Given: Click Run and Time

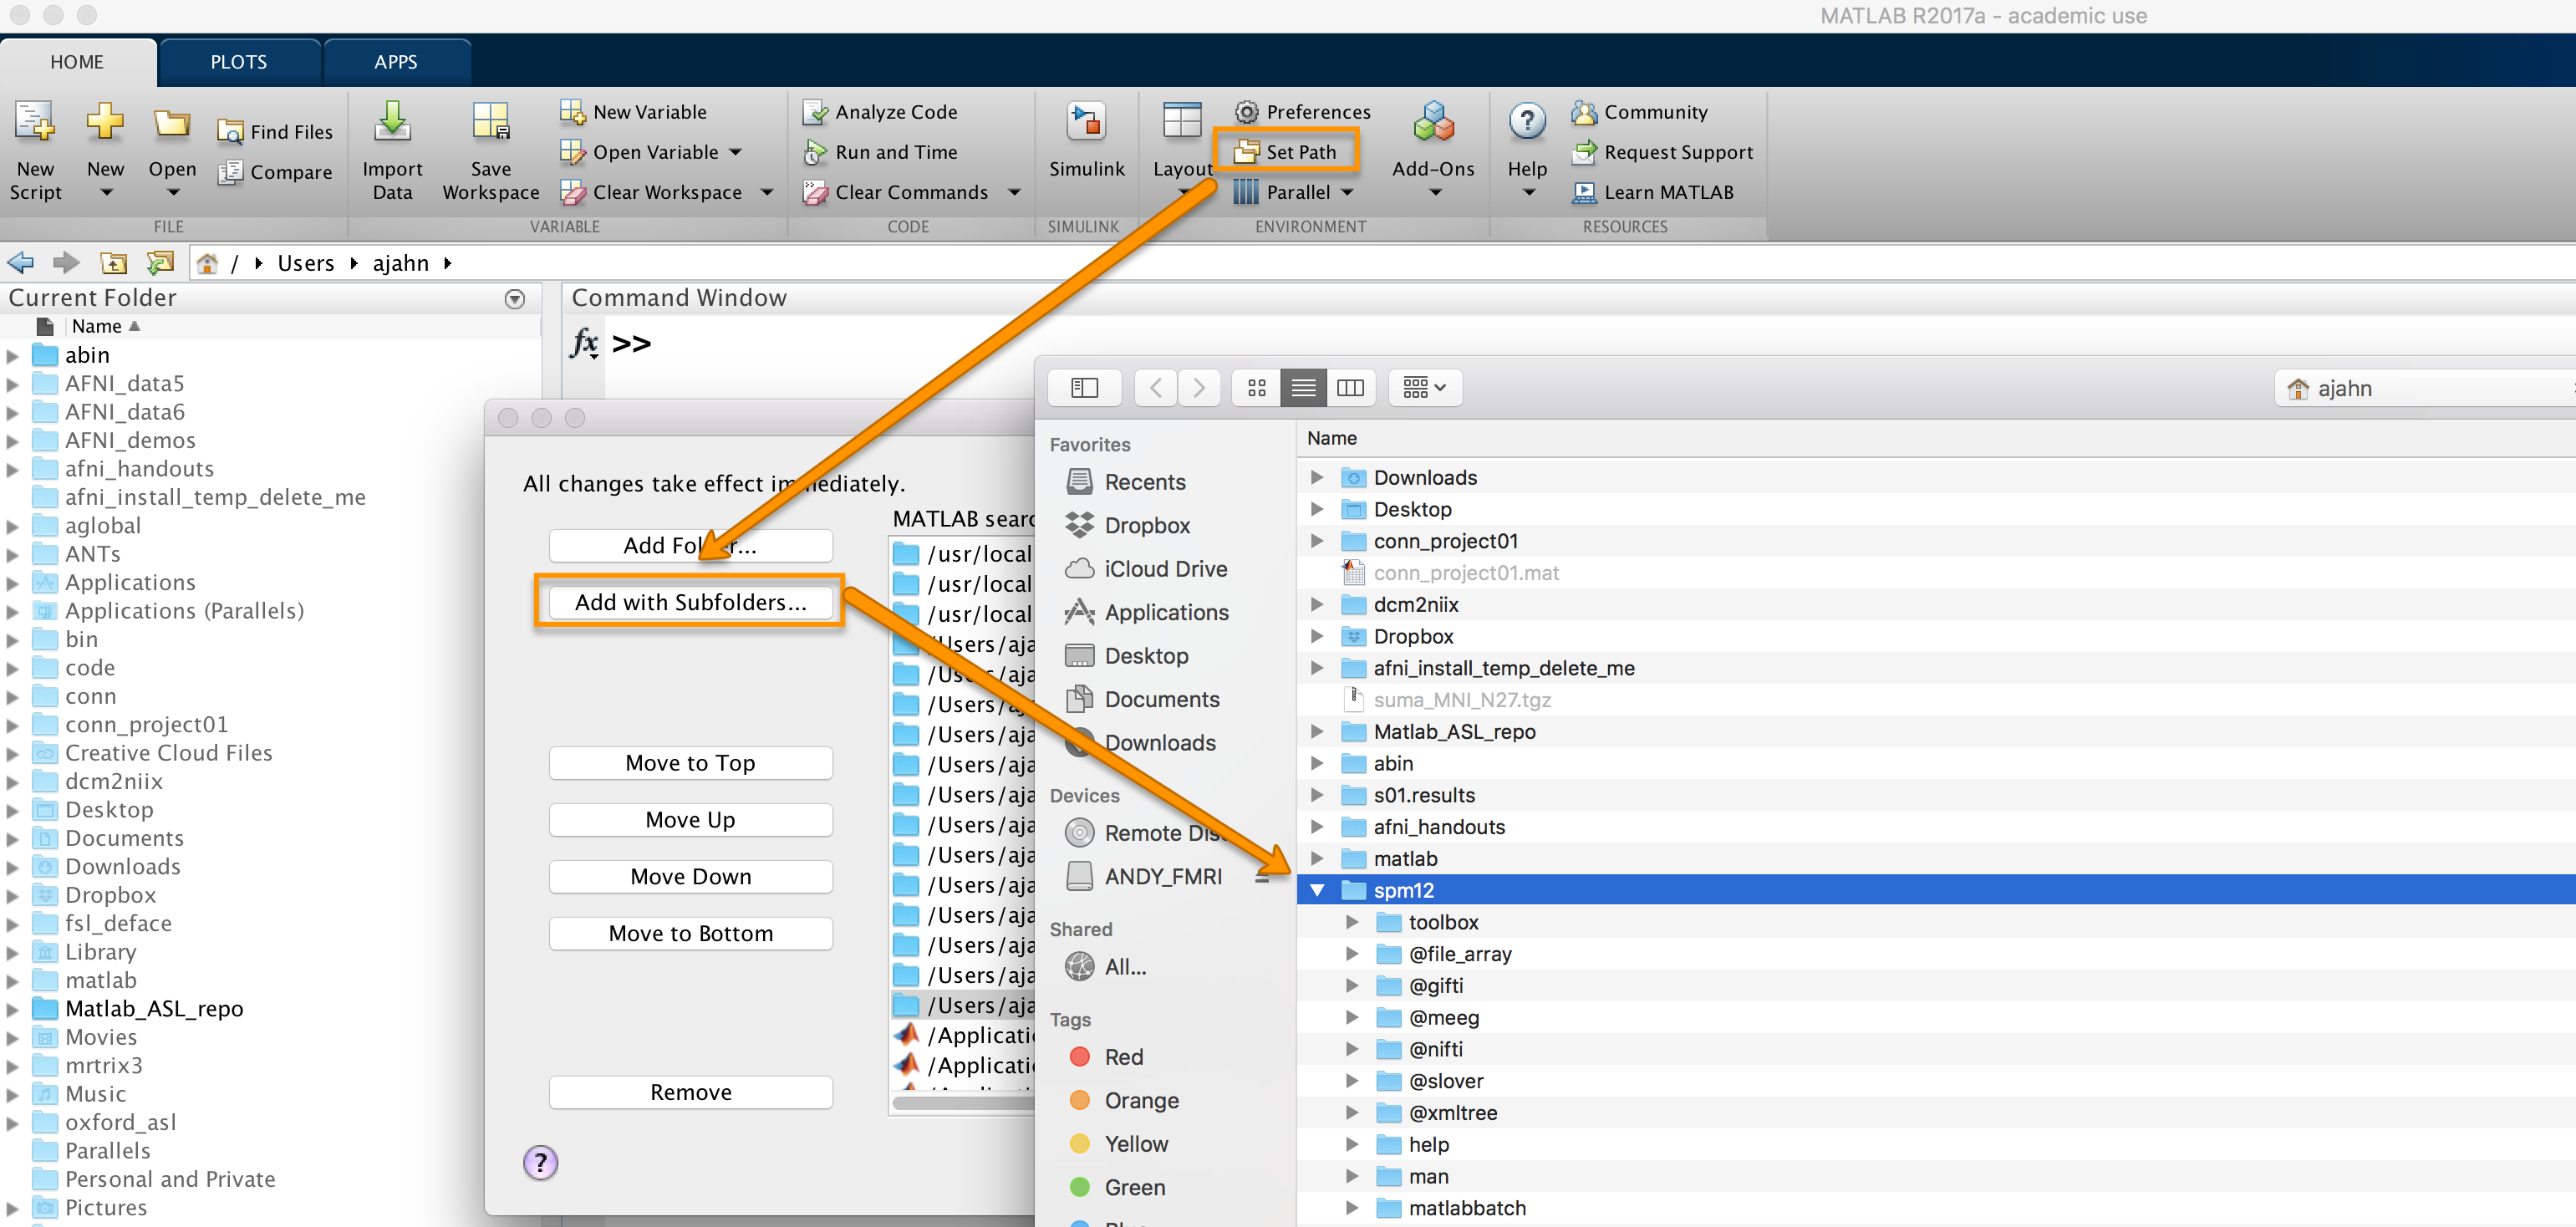Looking at the screenshot, I should (881, 152).
